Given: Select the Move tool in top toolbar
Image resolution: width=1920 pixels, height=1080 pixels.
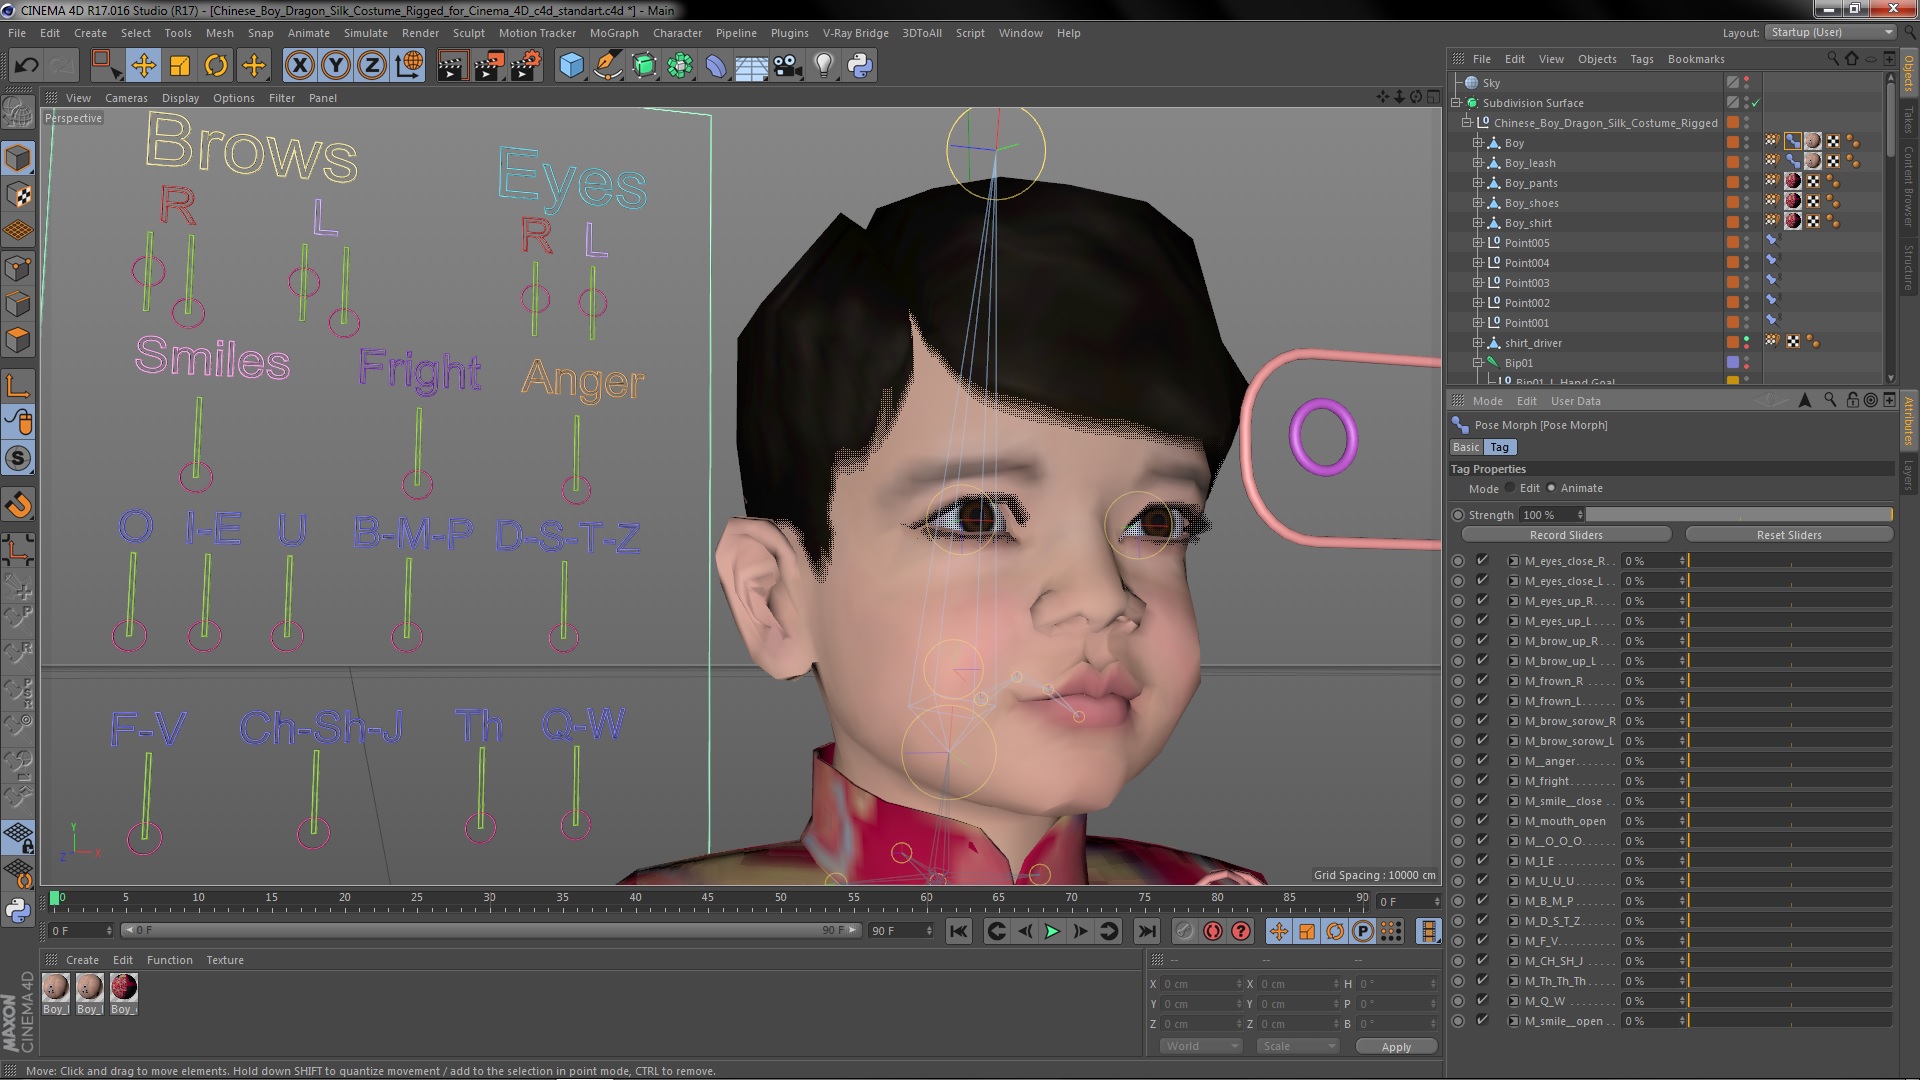Looking at the screenshot, I should coord(143,66).
